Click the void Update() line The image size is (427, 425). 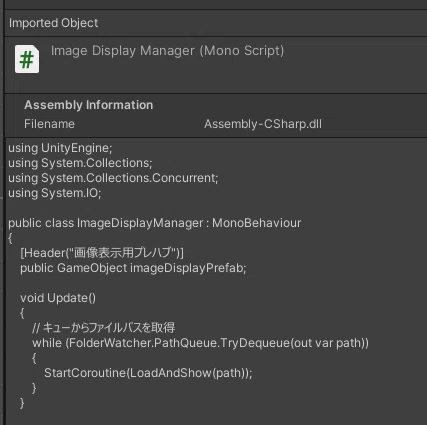[58, 298]
